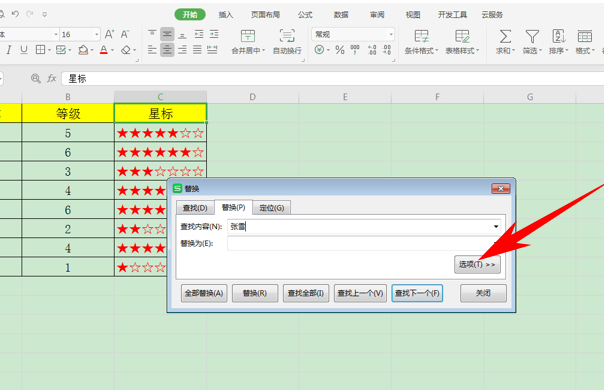The width and height of the screenshot is (604, 390).
Task: Open the 定位(G) tab in dialog
Action: coord(272,208)
